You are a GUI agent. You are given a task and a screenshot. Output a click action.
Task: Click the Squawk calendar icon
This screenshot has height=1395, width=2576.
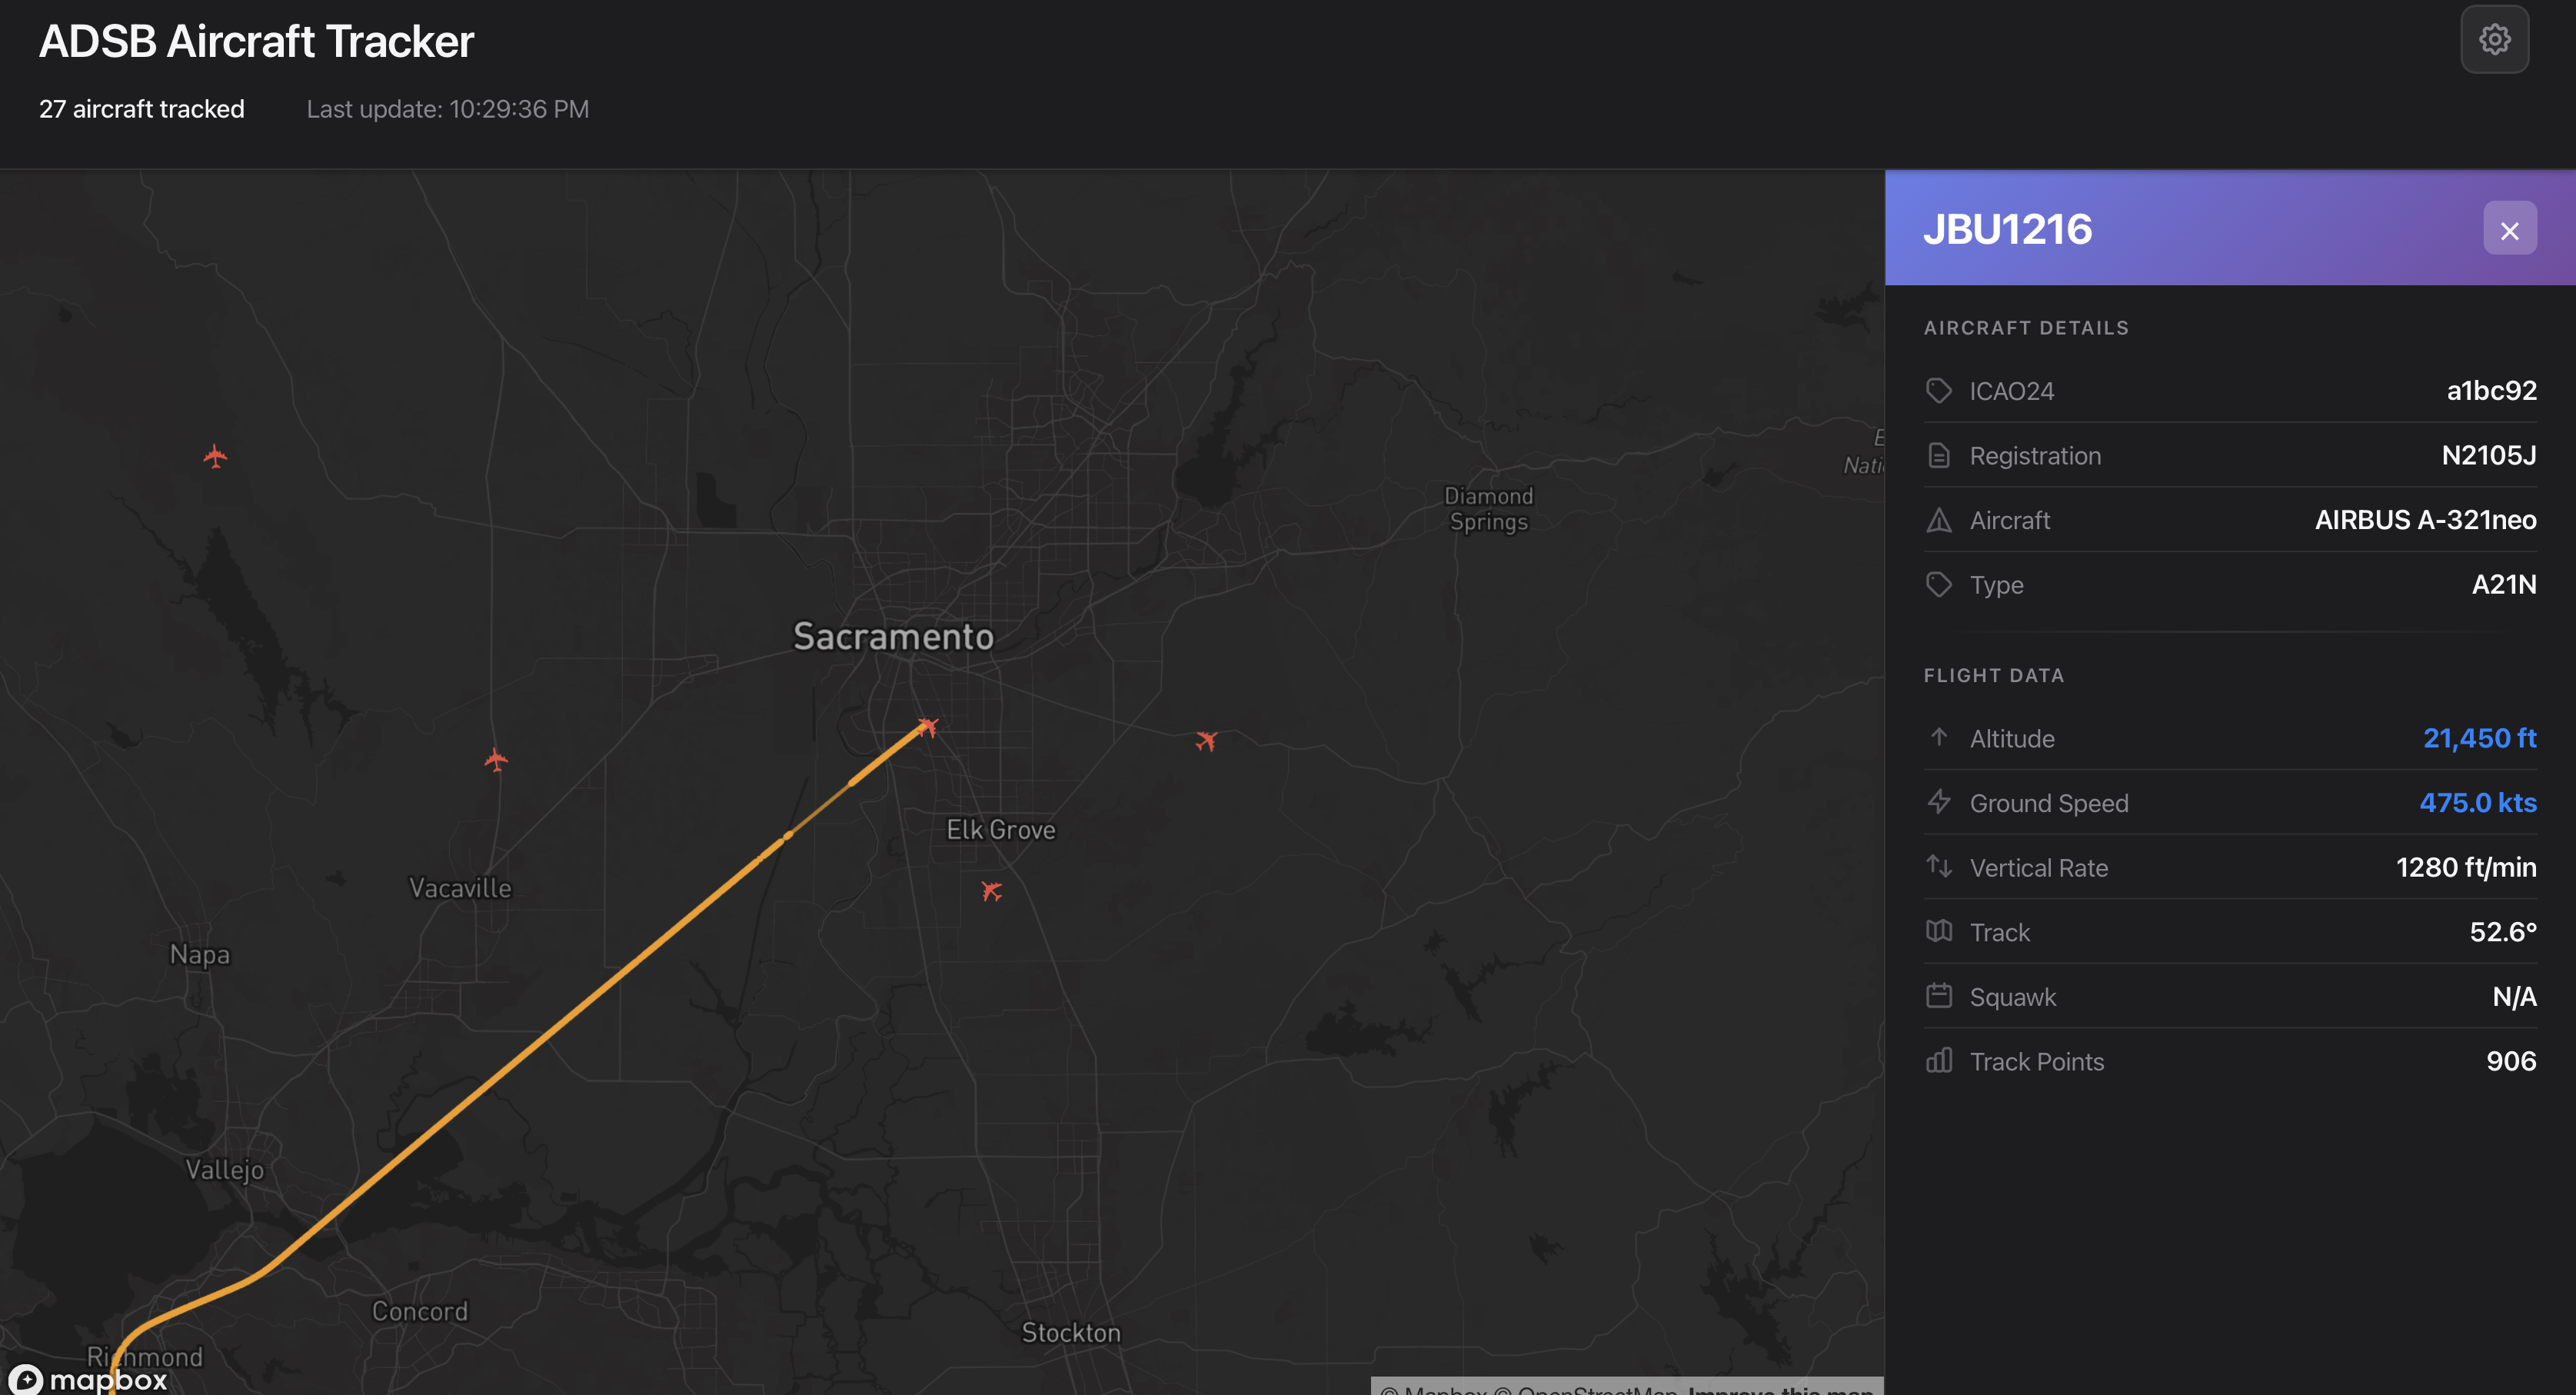tap(1940, 996)
